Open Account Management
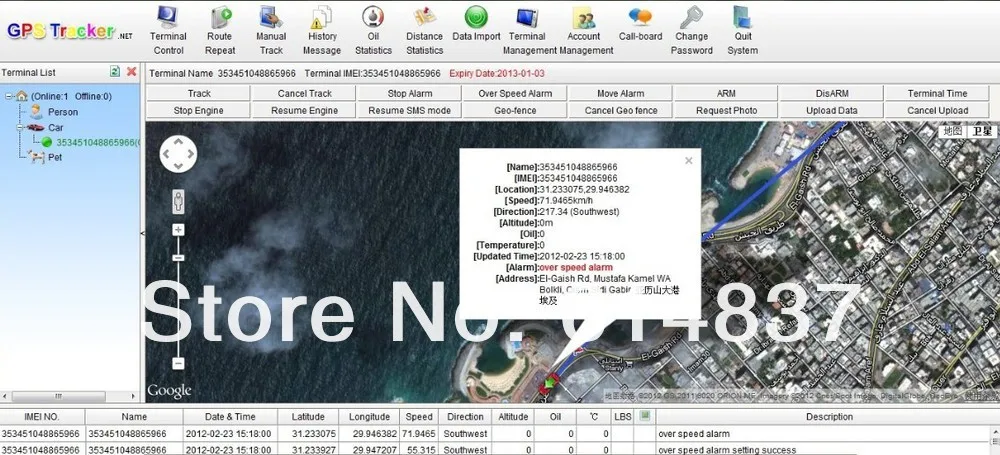This screenshot has height=455, width=1000. (x=585, y=30)
